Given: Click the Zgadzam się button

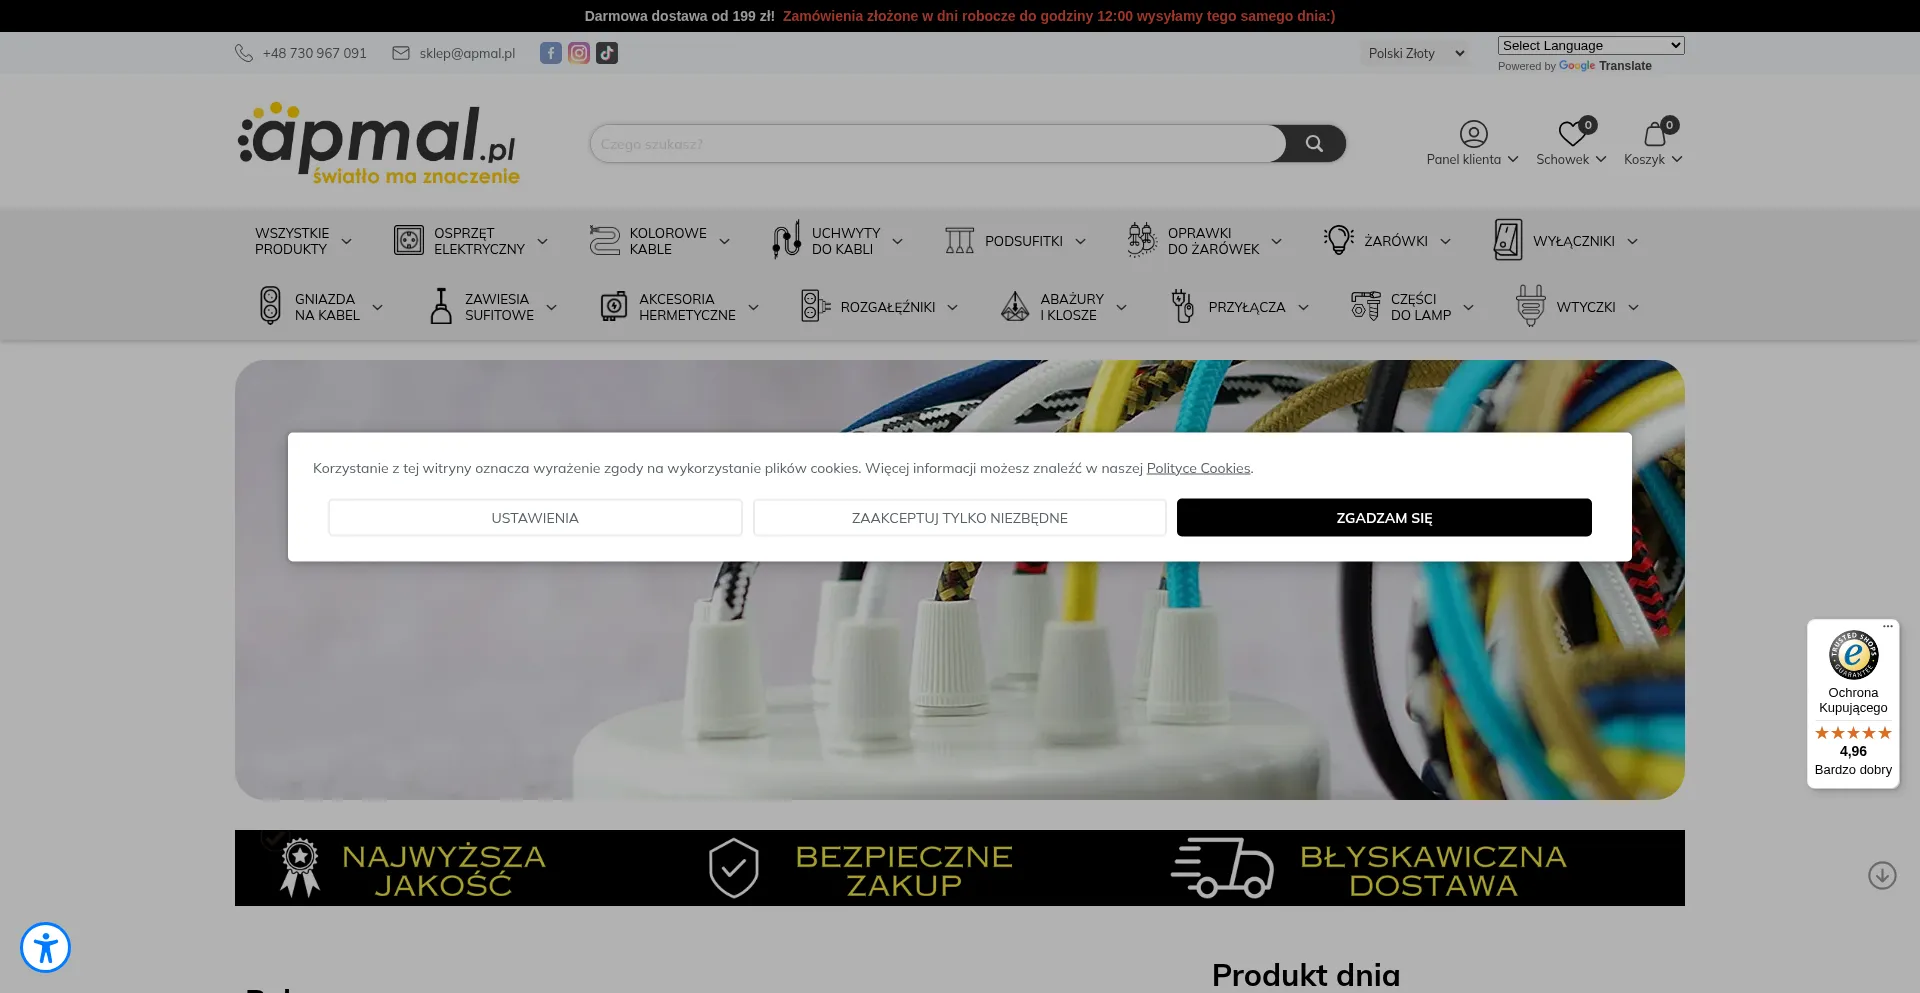Looking at the screenshot, I should 1384,518.
